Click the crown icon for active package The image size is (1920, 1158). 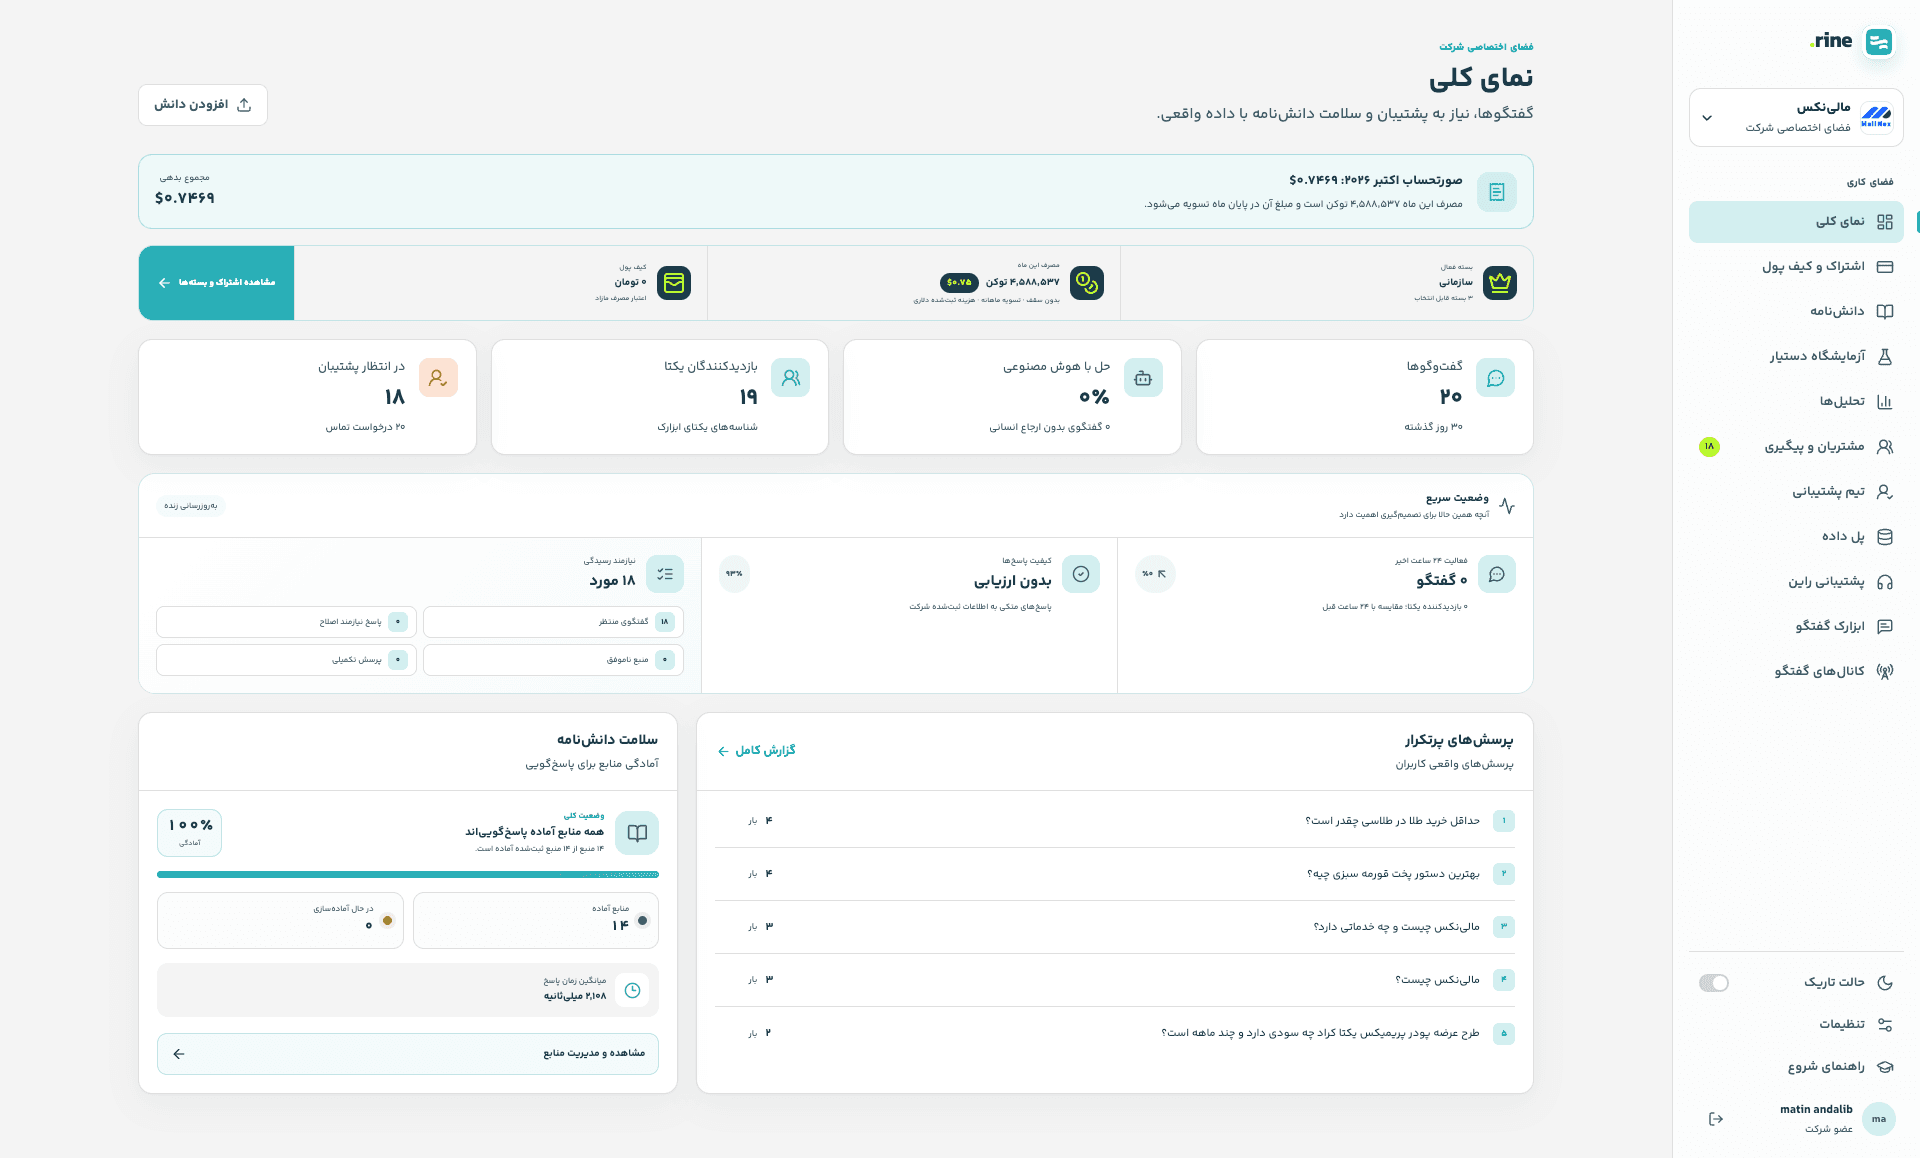(1499, 283)
